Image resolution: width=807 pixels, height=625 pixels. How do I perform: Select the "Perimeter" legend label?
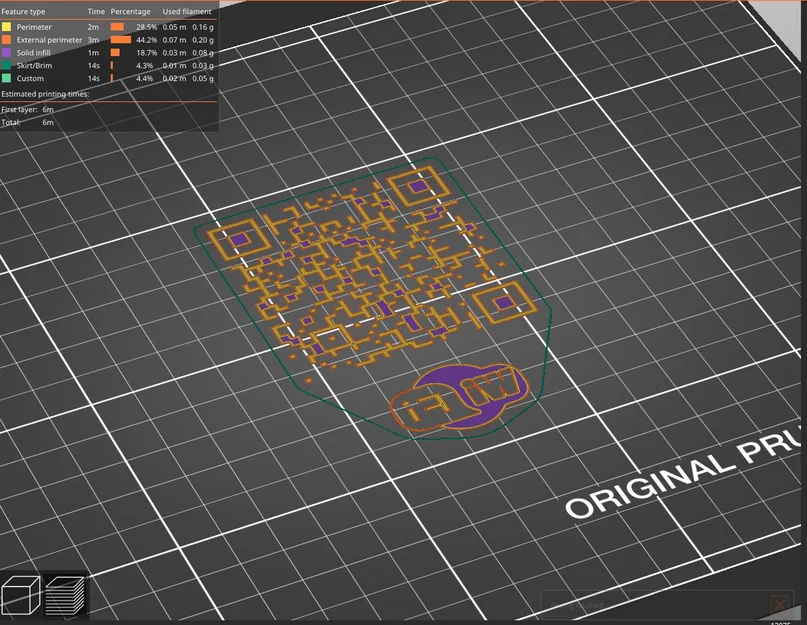click(x=34, y=27)
